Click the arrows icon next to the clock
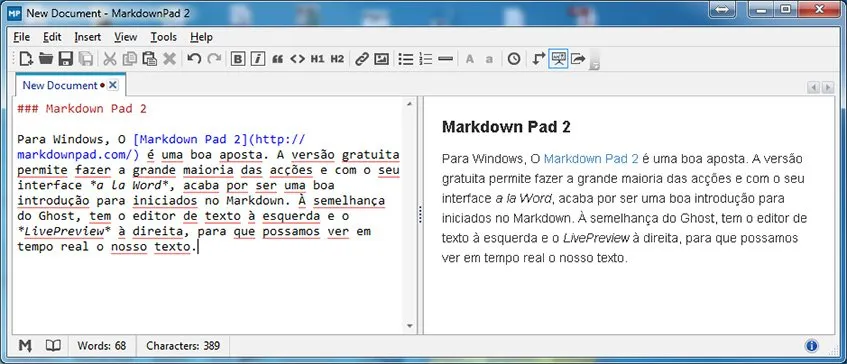Viewport: 847px width, 364px height. point(538,59)
